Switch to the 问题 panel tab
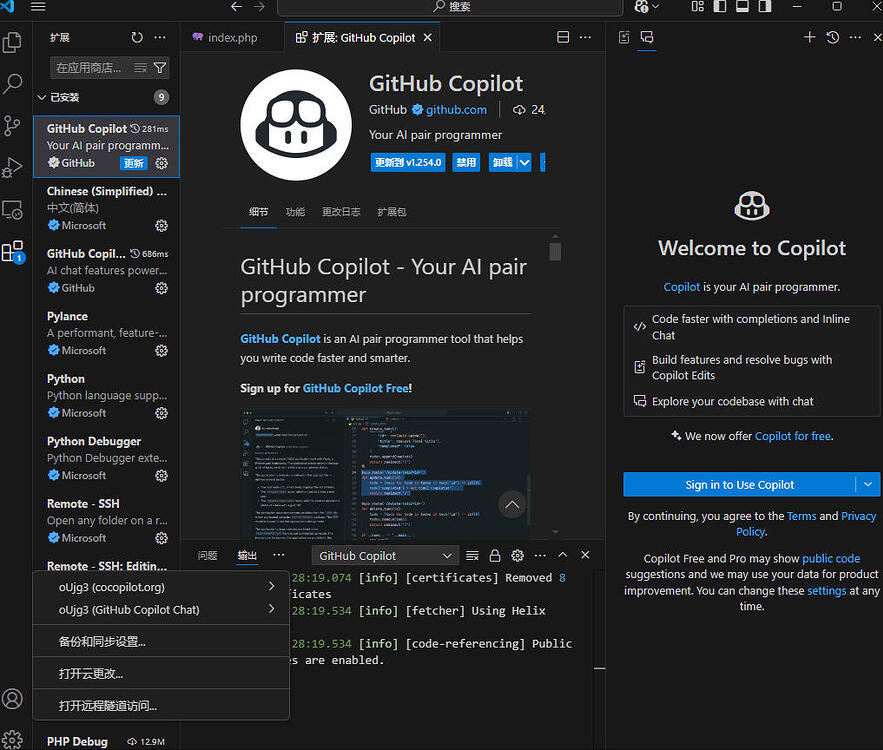 (207, 556)
